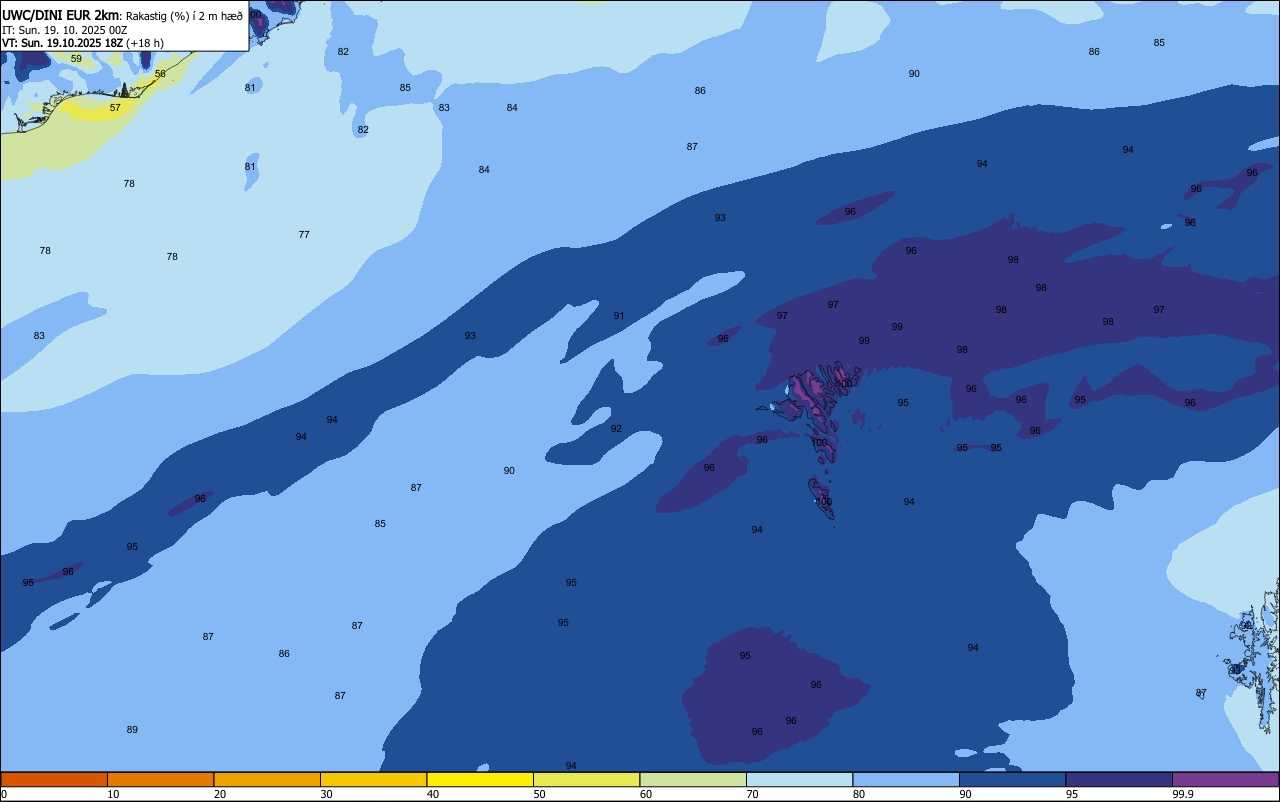
Task: Click the humidity value 77 on the map
Action: (304, 235)
